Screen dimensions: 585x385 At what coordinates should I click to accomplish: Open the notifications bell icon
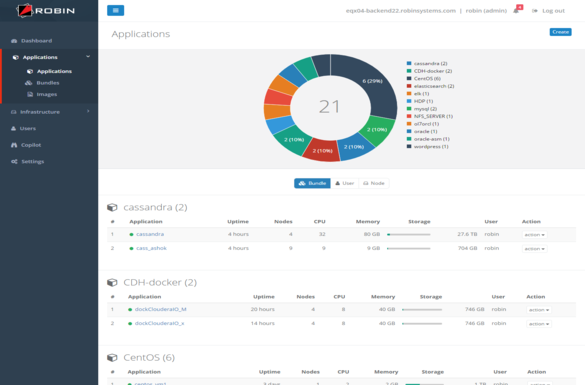pyautogui.click(x=516, y=11)
